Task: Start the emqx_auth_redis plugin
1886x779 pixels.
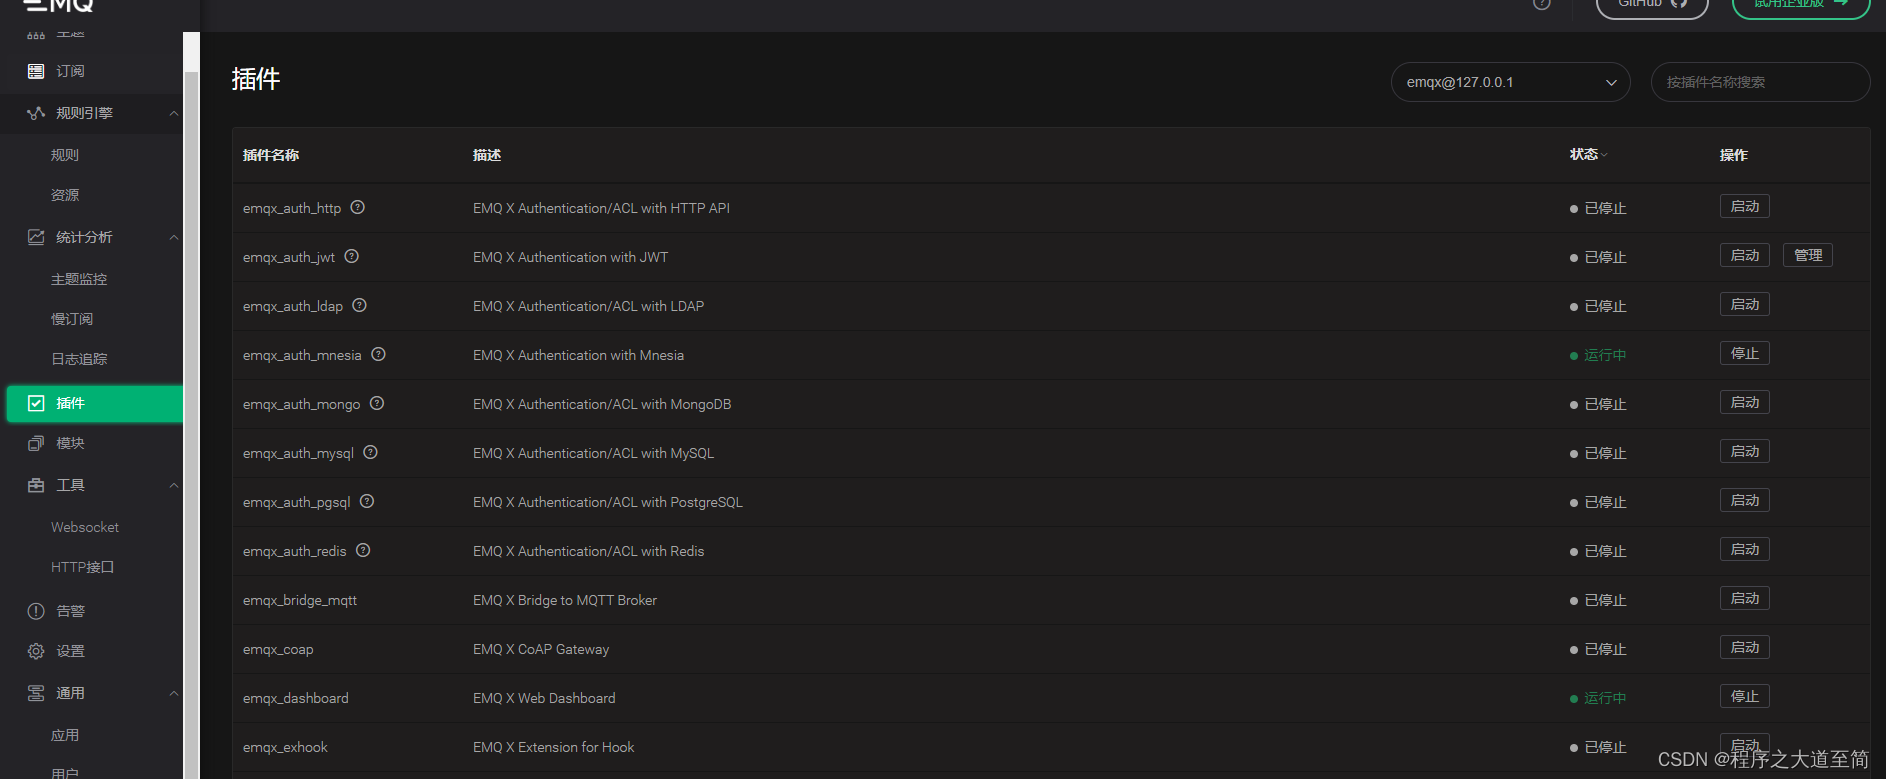Action: (1745, 549)
